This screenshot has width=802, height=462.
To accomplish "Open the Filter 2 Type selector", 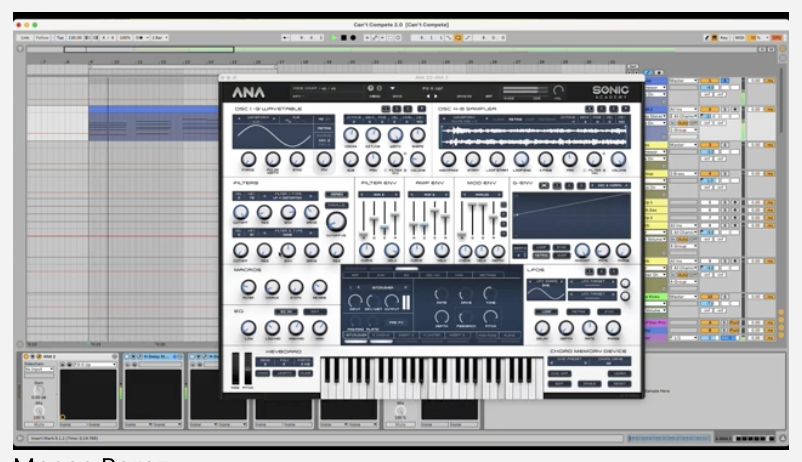I will 288,233.
